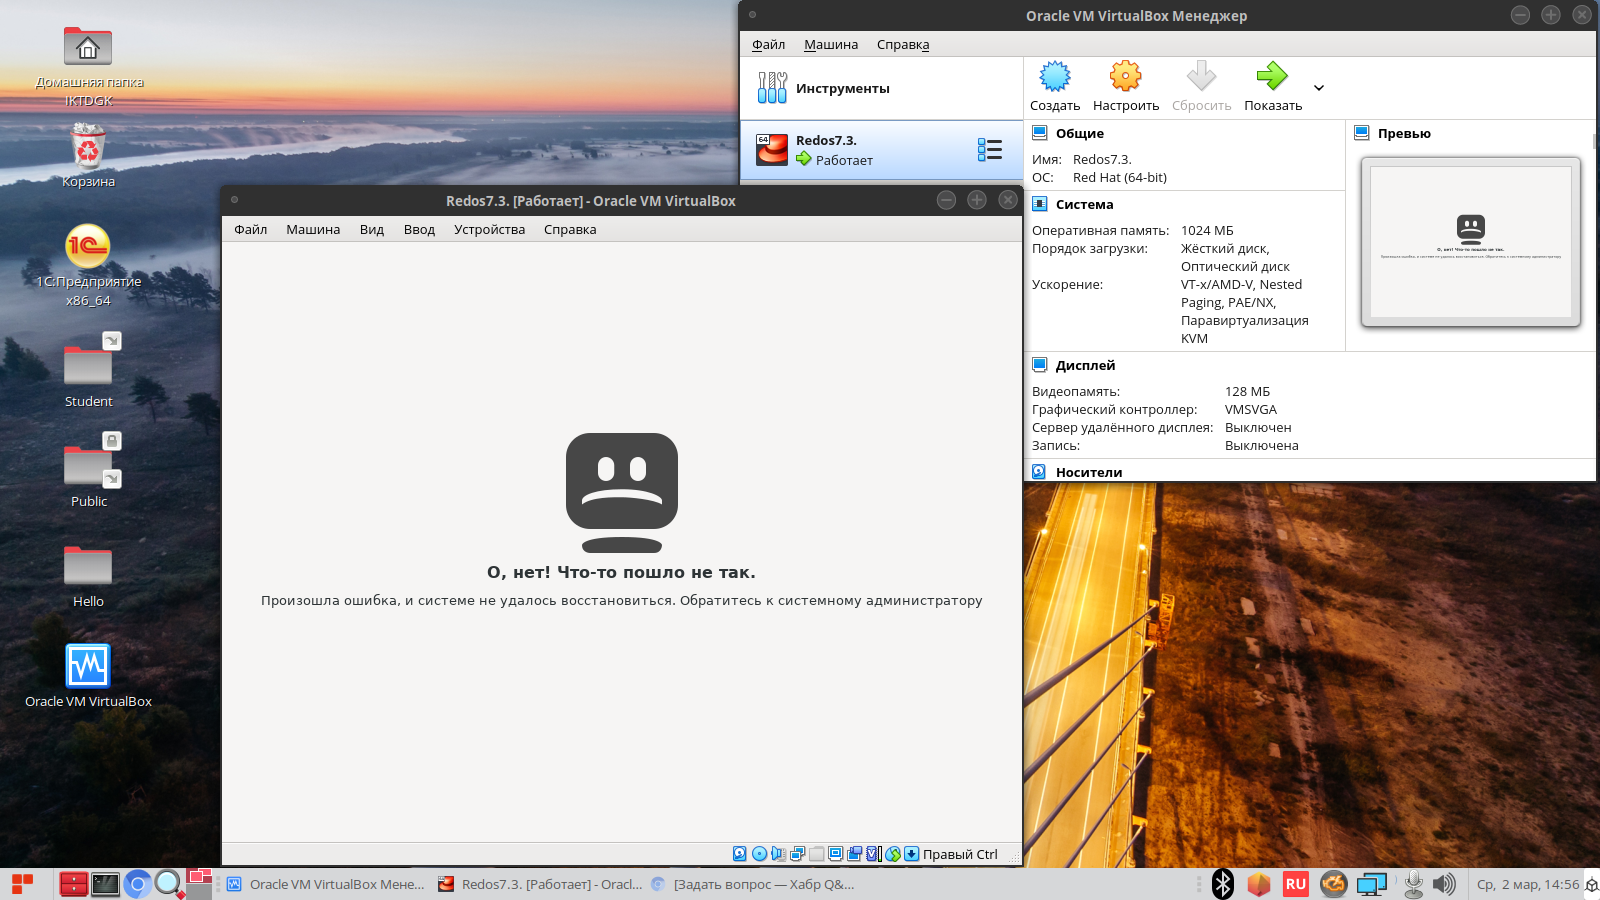Open the start menu button on taskbar
1600x900 pixels.
coord(23,884)
